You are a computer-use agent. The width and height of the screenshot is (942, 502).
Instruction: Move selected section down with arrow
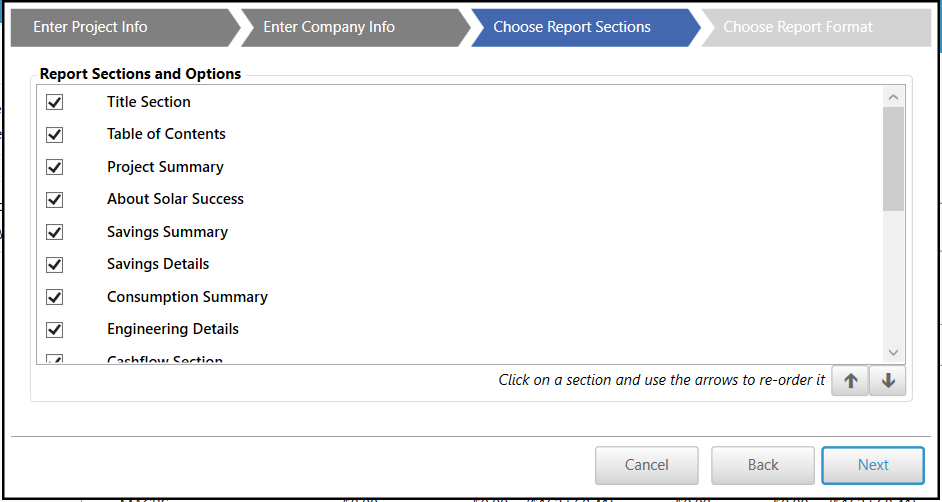[888, 381]
